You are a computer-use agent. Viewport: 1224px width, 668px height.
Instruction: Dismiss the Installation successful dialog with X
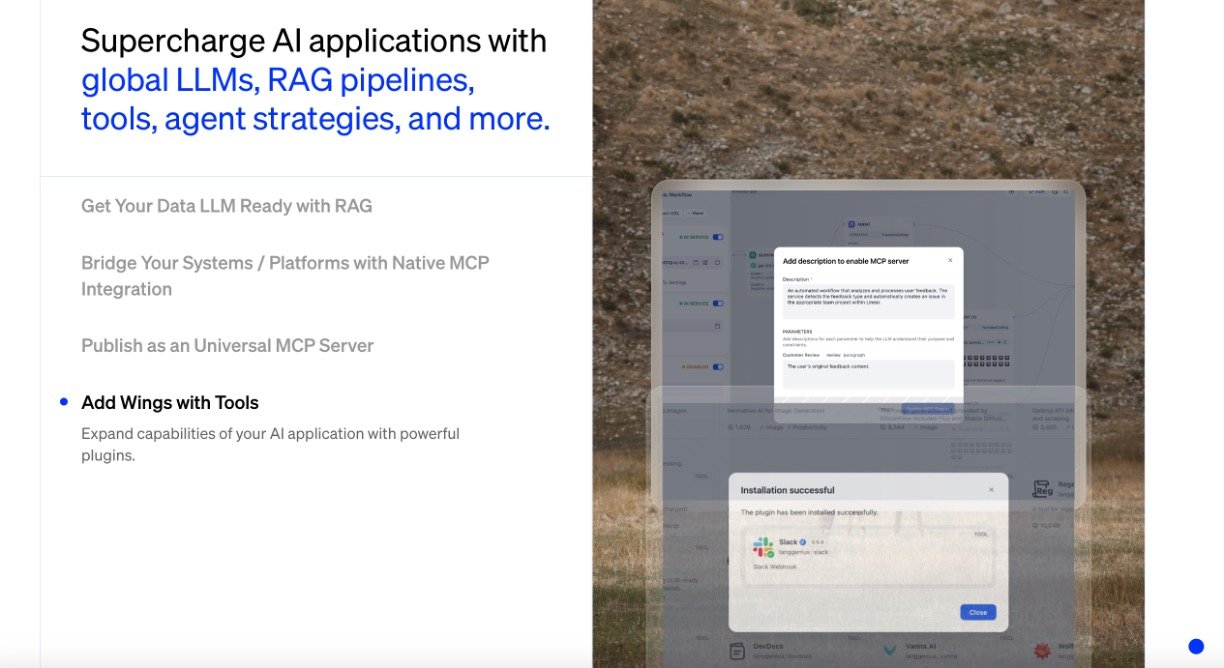point(991,490)
